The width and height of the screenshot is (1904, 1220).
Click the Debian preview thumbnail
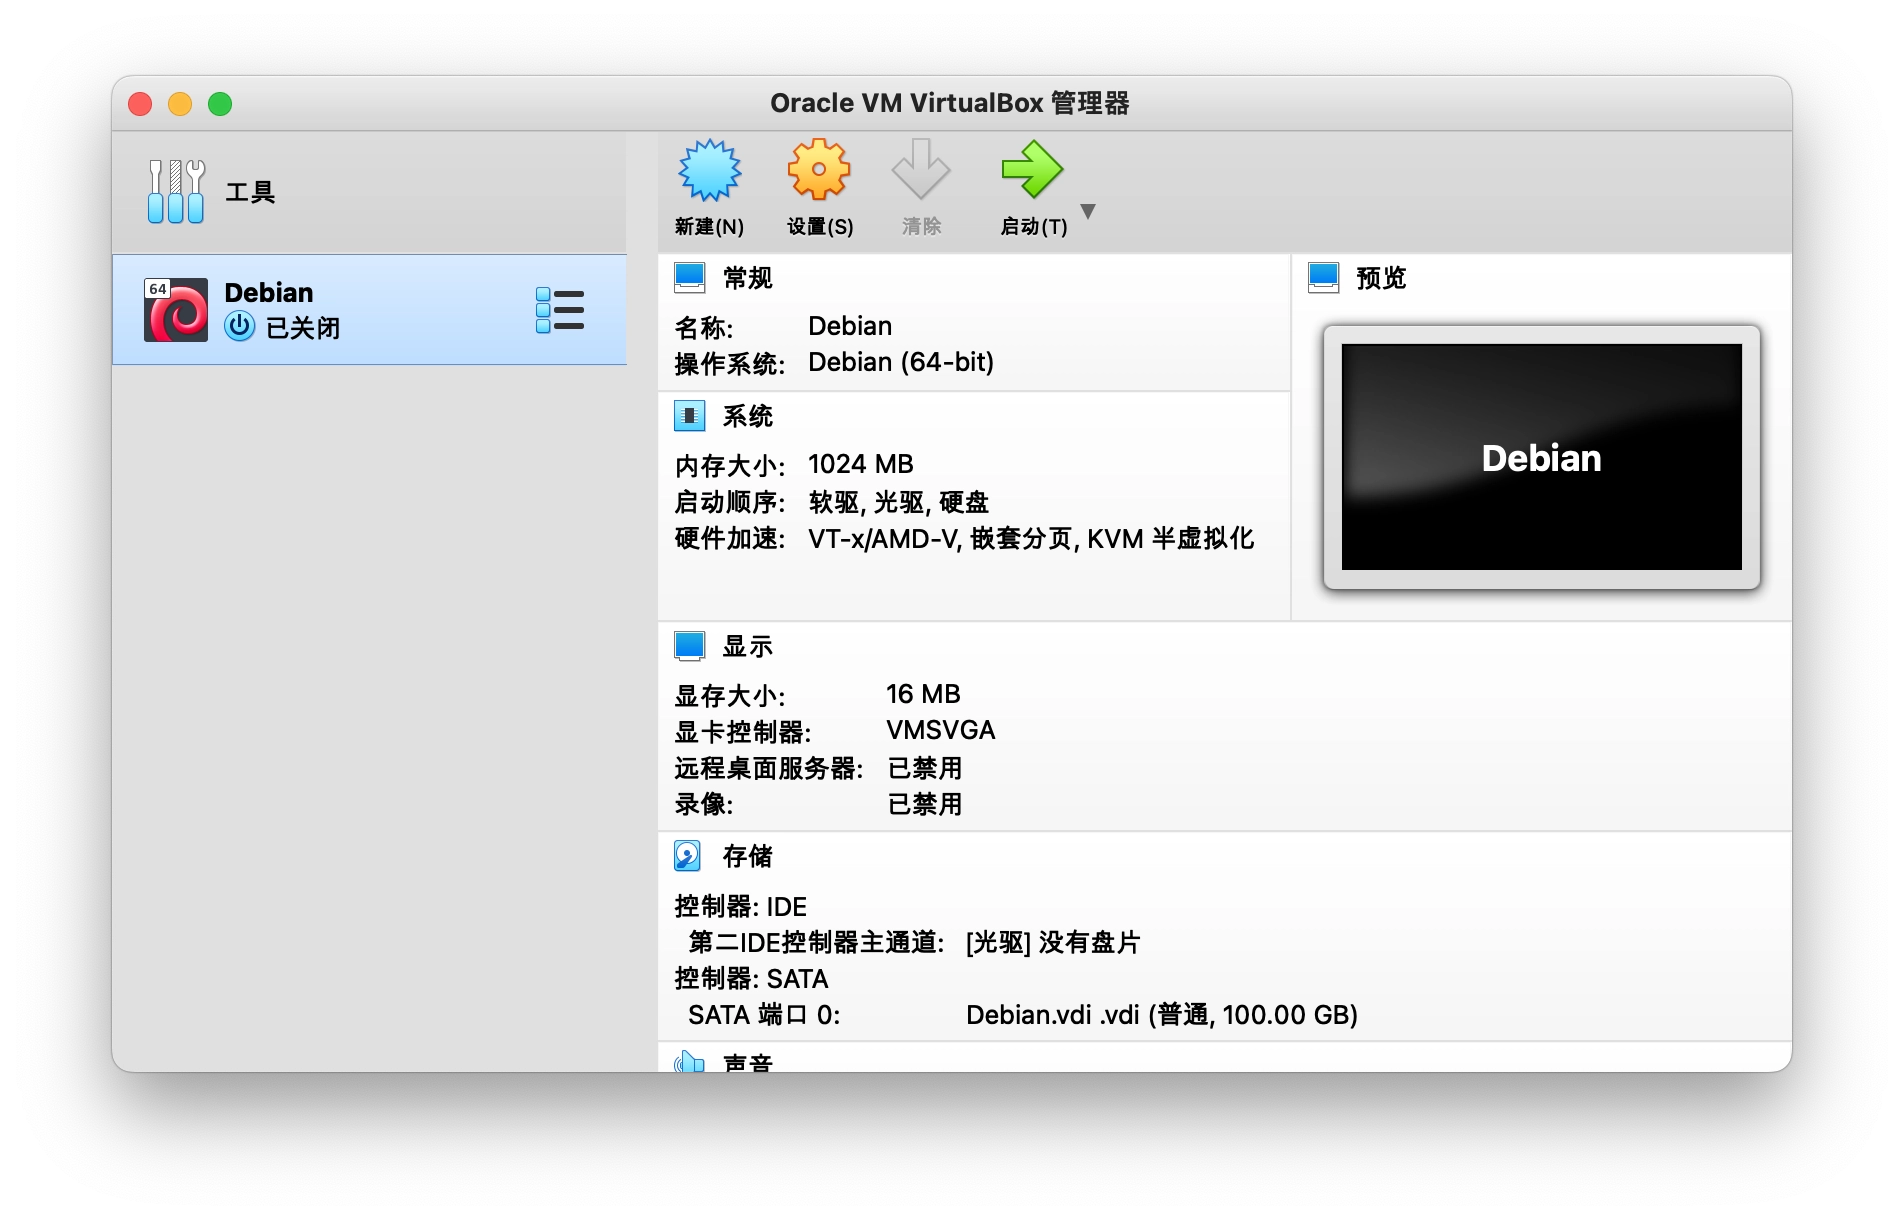[x=1541, y=457]
